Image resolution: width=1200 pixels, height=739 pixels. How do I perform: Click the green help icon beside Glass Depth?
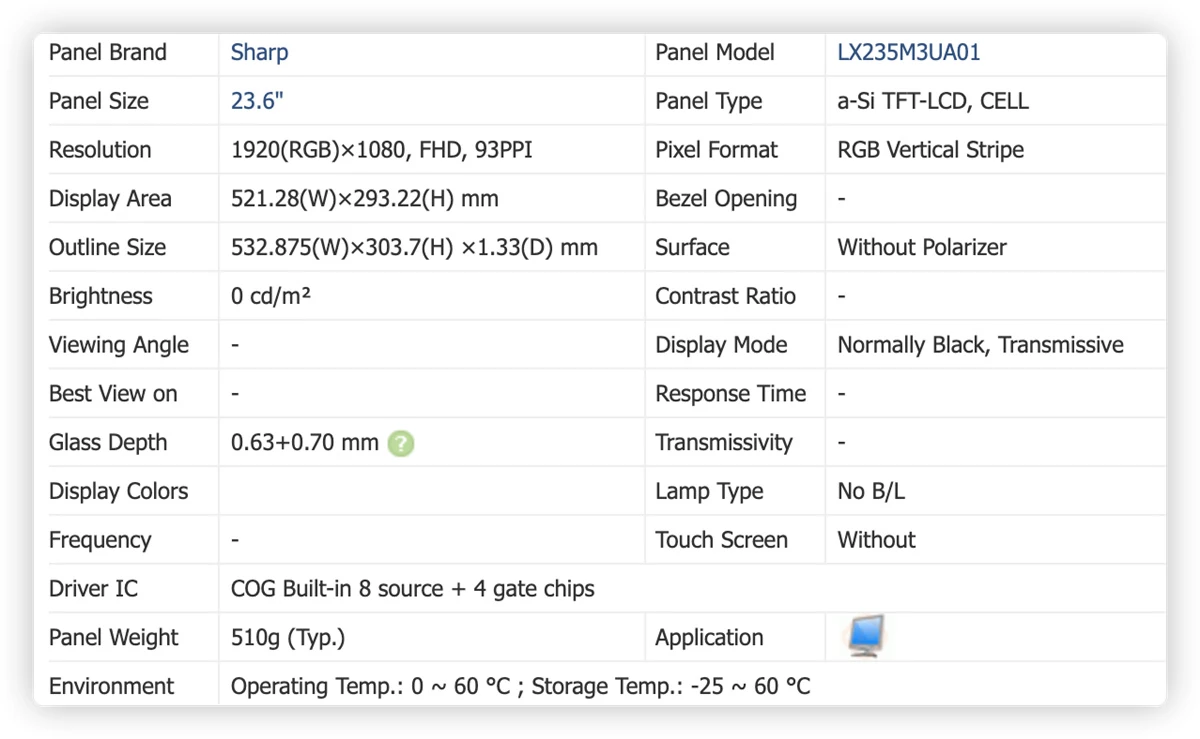[401, 443]
